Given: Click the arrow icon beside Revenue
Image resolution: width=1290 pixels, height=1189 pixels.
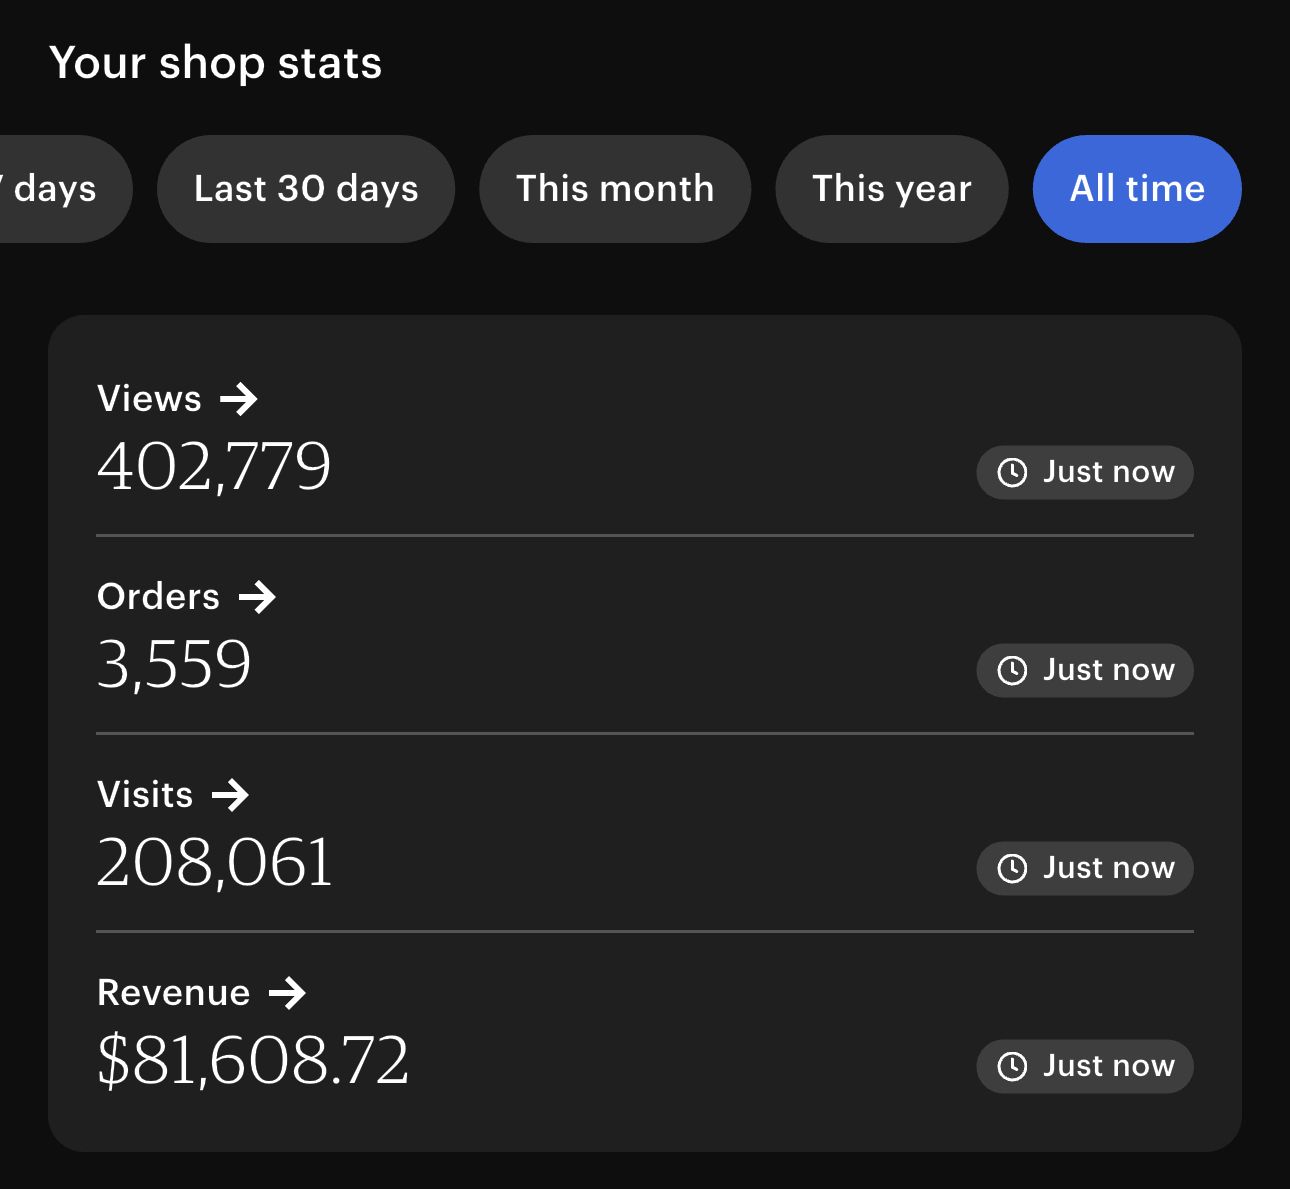Looking at the screenshot, I should 287,993.
